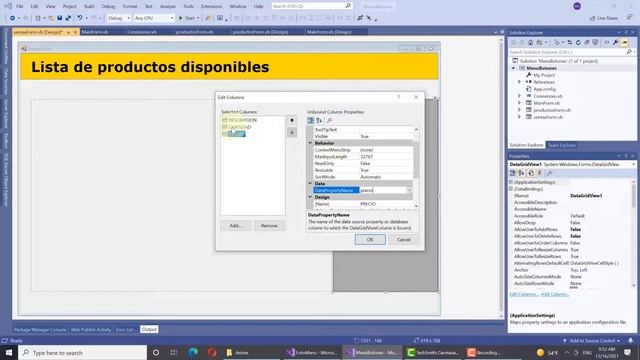Switch to productosForm.vb [Design] tab
640x360 pixels.
pos(260,32)
